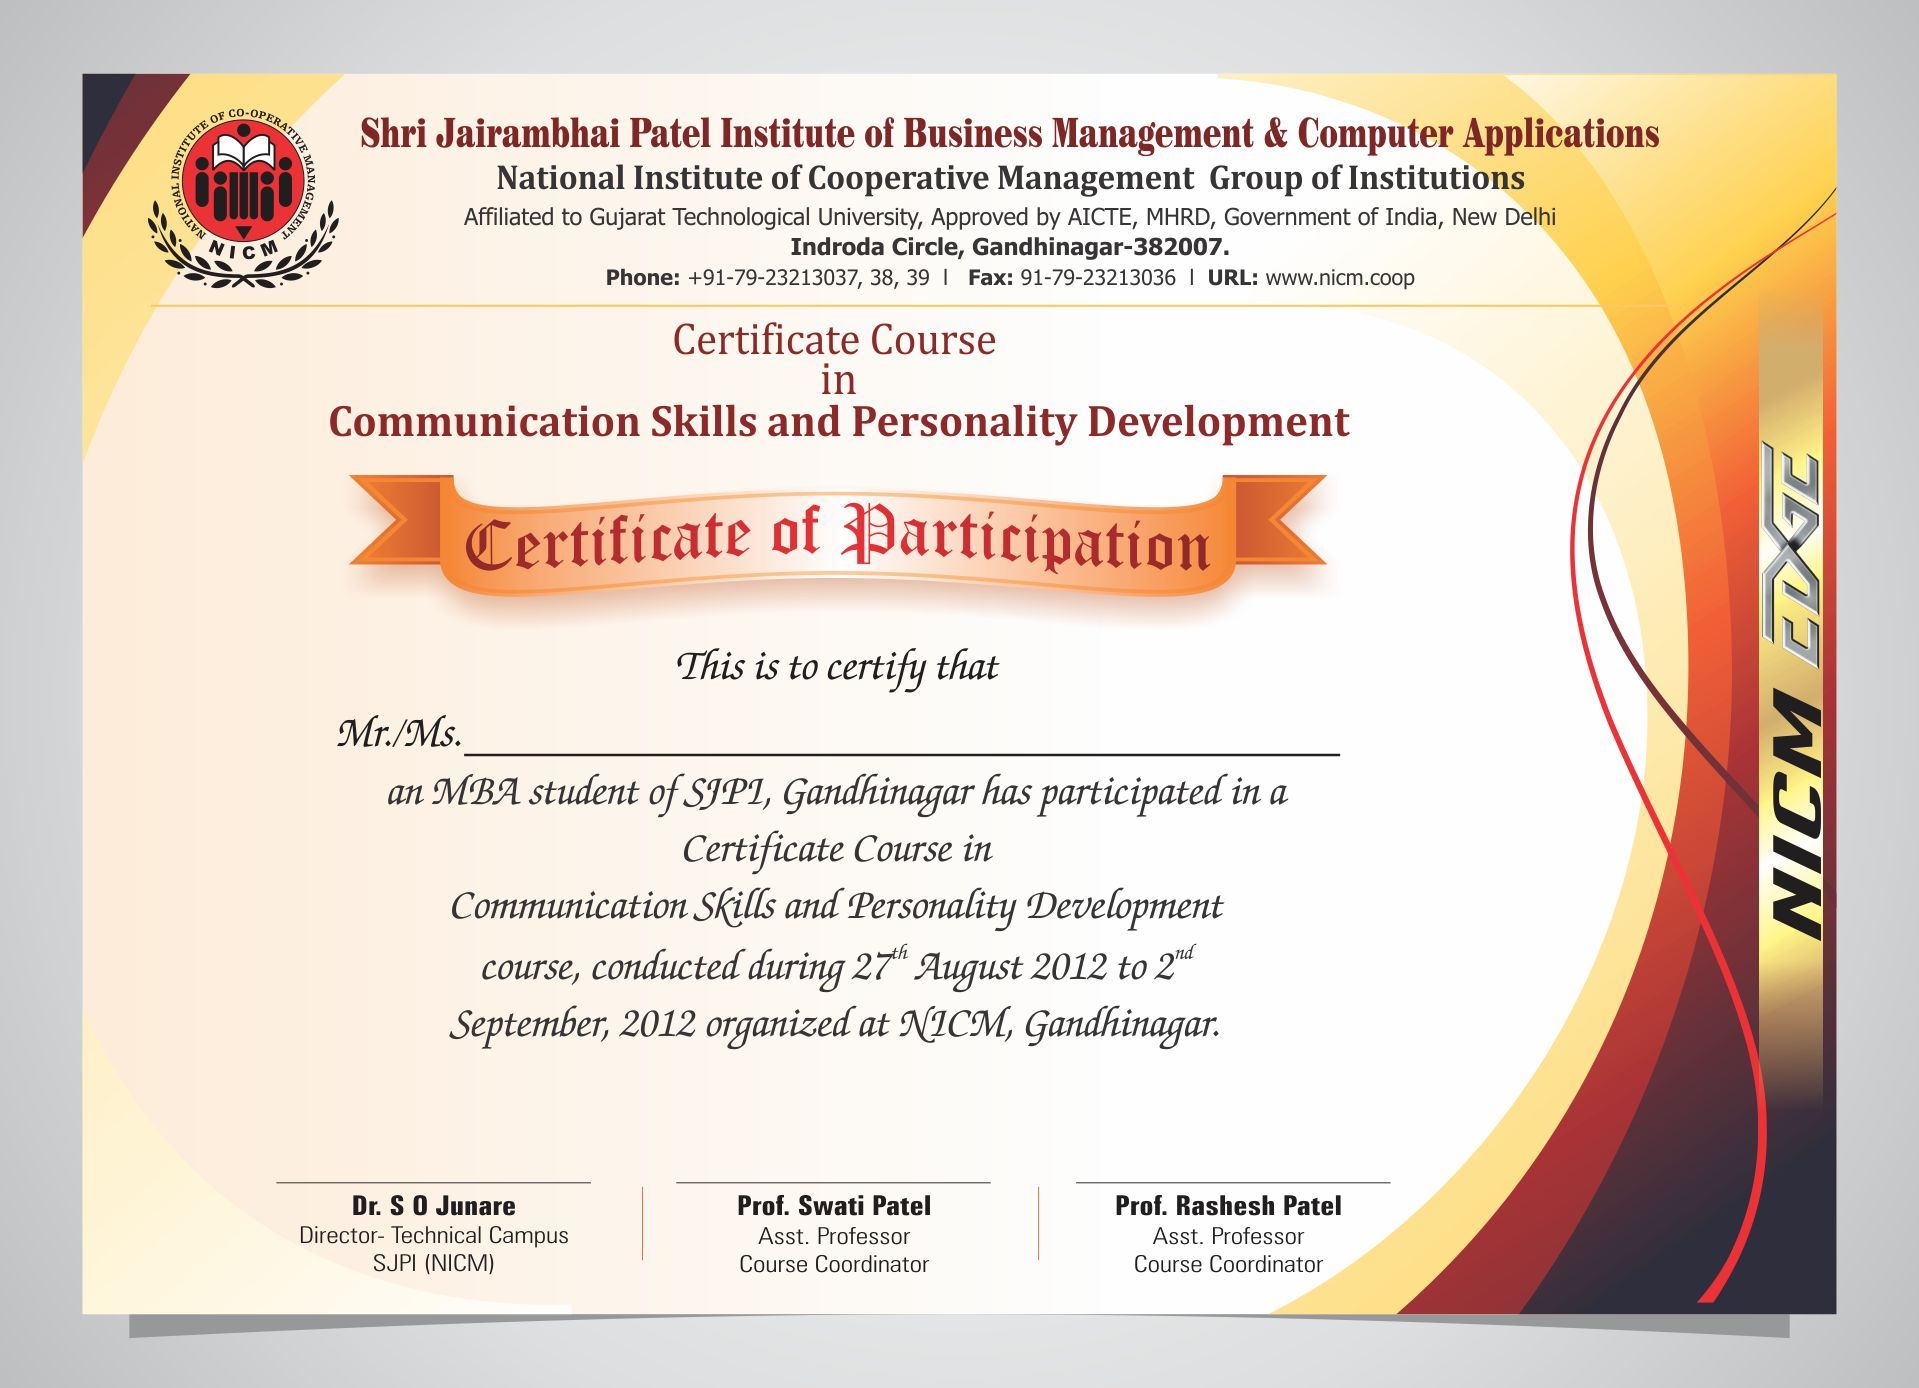Click the signature line above Dr. S O Junare

pyautogui.click(x=433, y=1183)
